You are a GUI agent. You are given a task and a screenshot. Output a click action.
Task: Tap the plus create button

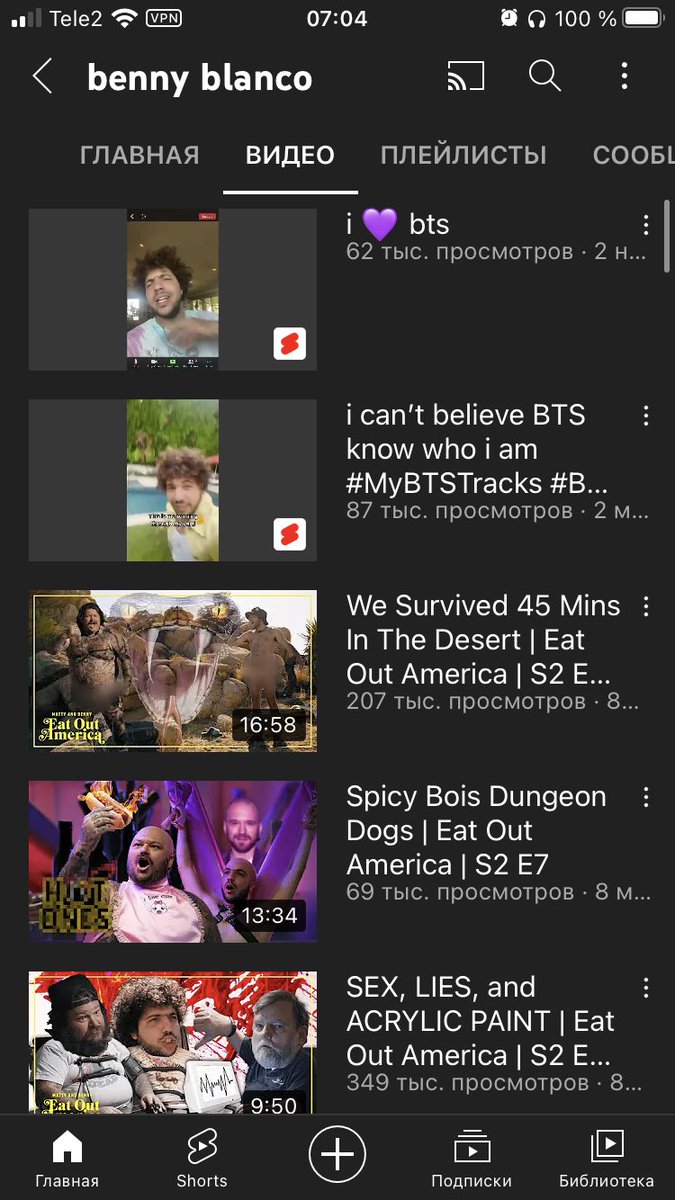[x=337, y=1155]
